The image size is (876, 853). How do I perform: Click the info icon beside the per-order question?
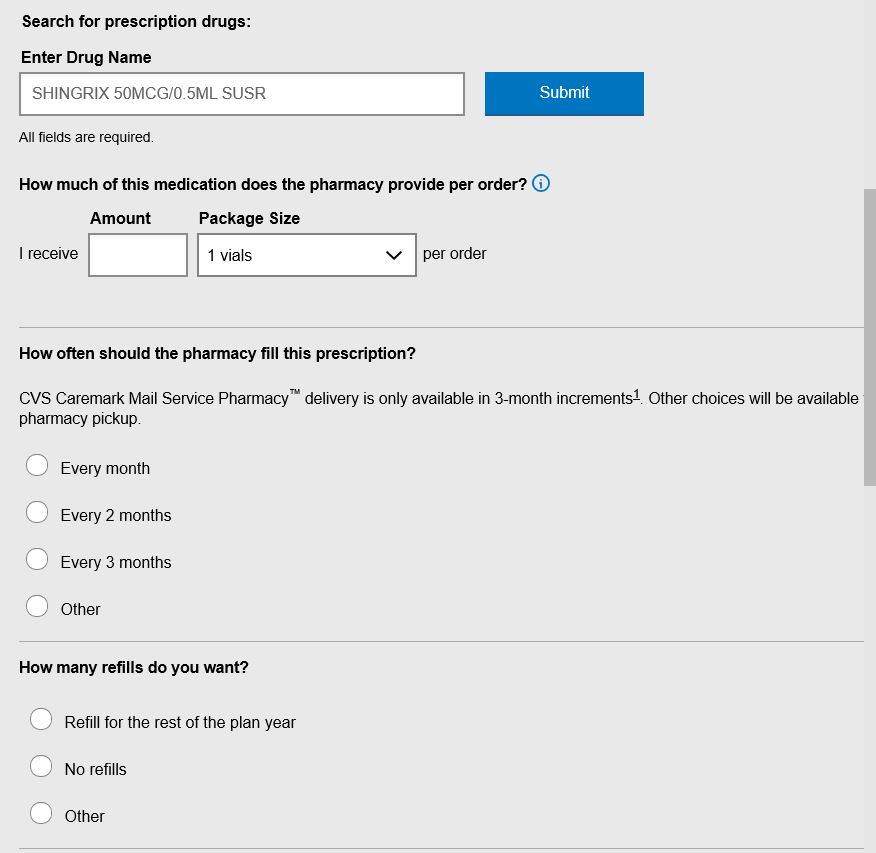[541, 184]
